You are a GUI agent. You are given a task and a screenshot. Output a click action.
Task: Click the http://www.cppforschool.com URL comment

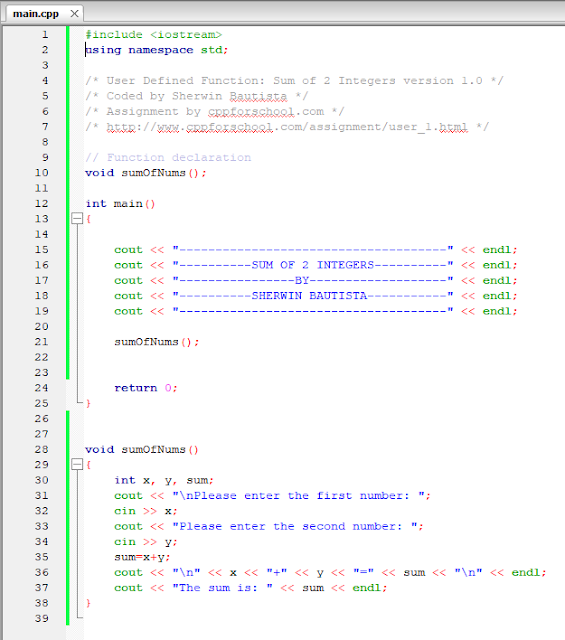coord(287,127)
